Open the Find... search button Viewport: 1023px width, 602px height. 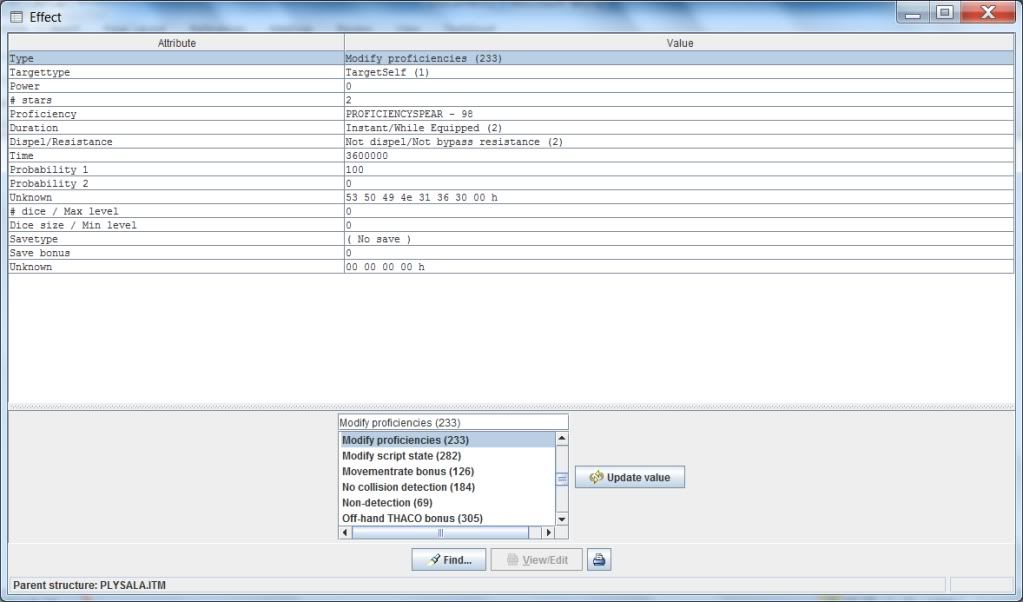click(449, 560)
